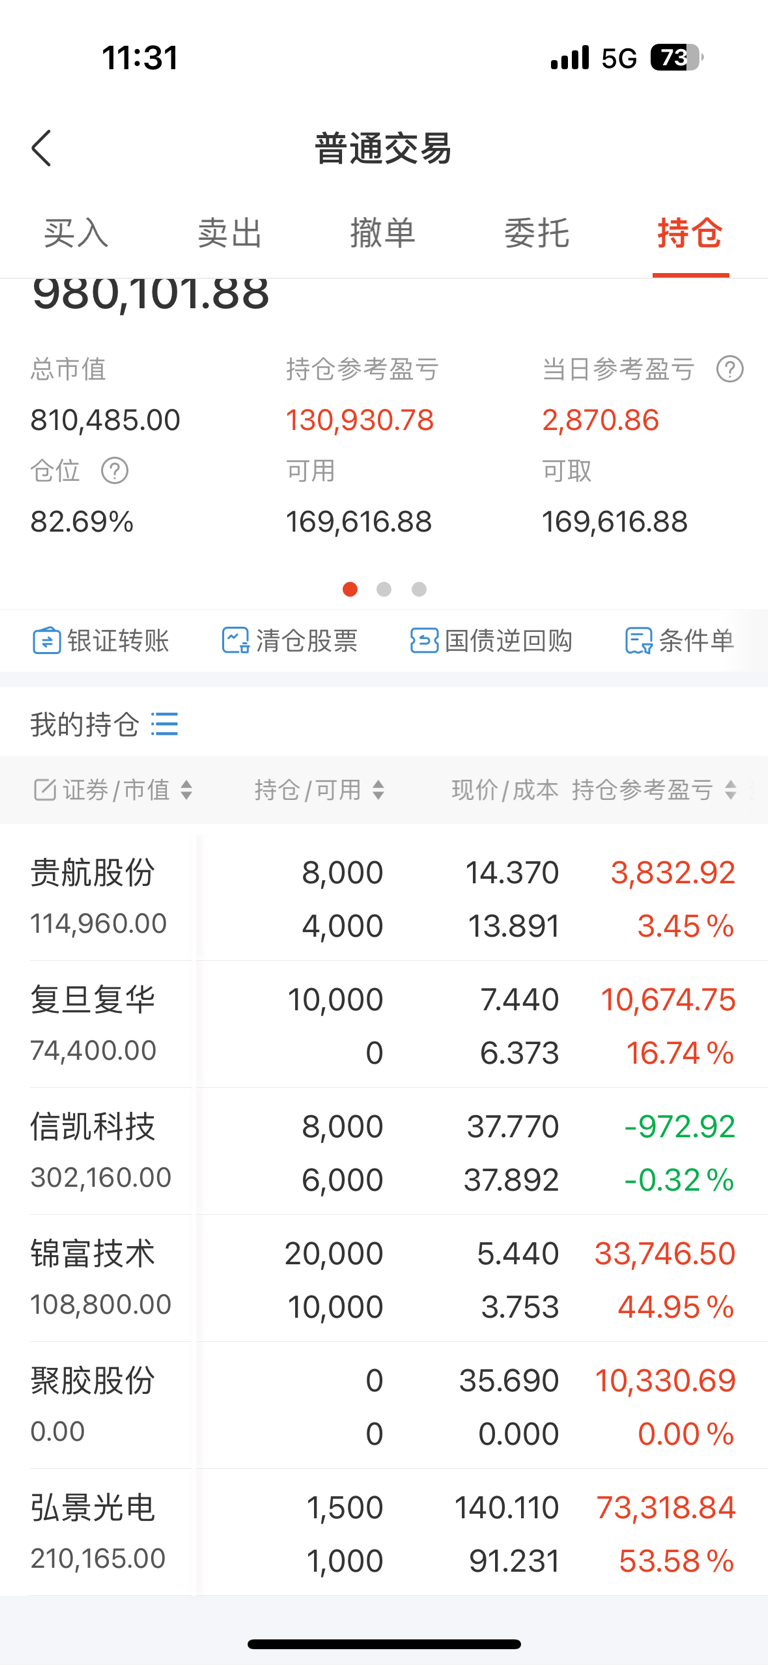This screenshot has width=769, height=1665.
Task: Go back using the left arrow
Action: pos(41,149)
